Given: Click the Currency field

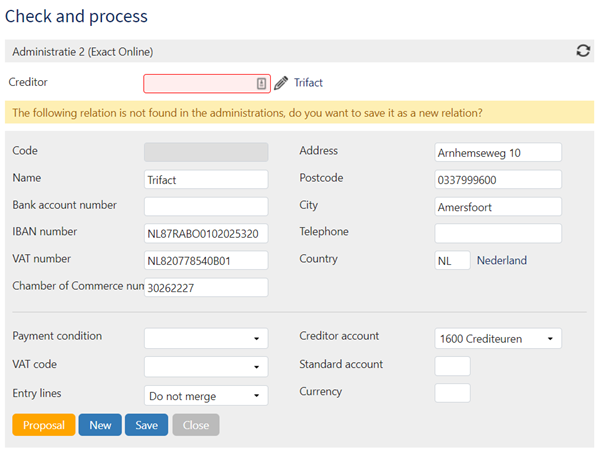Looking at the screenshot, I should click(x=452, y=393).
